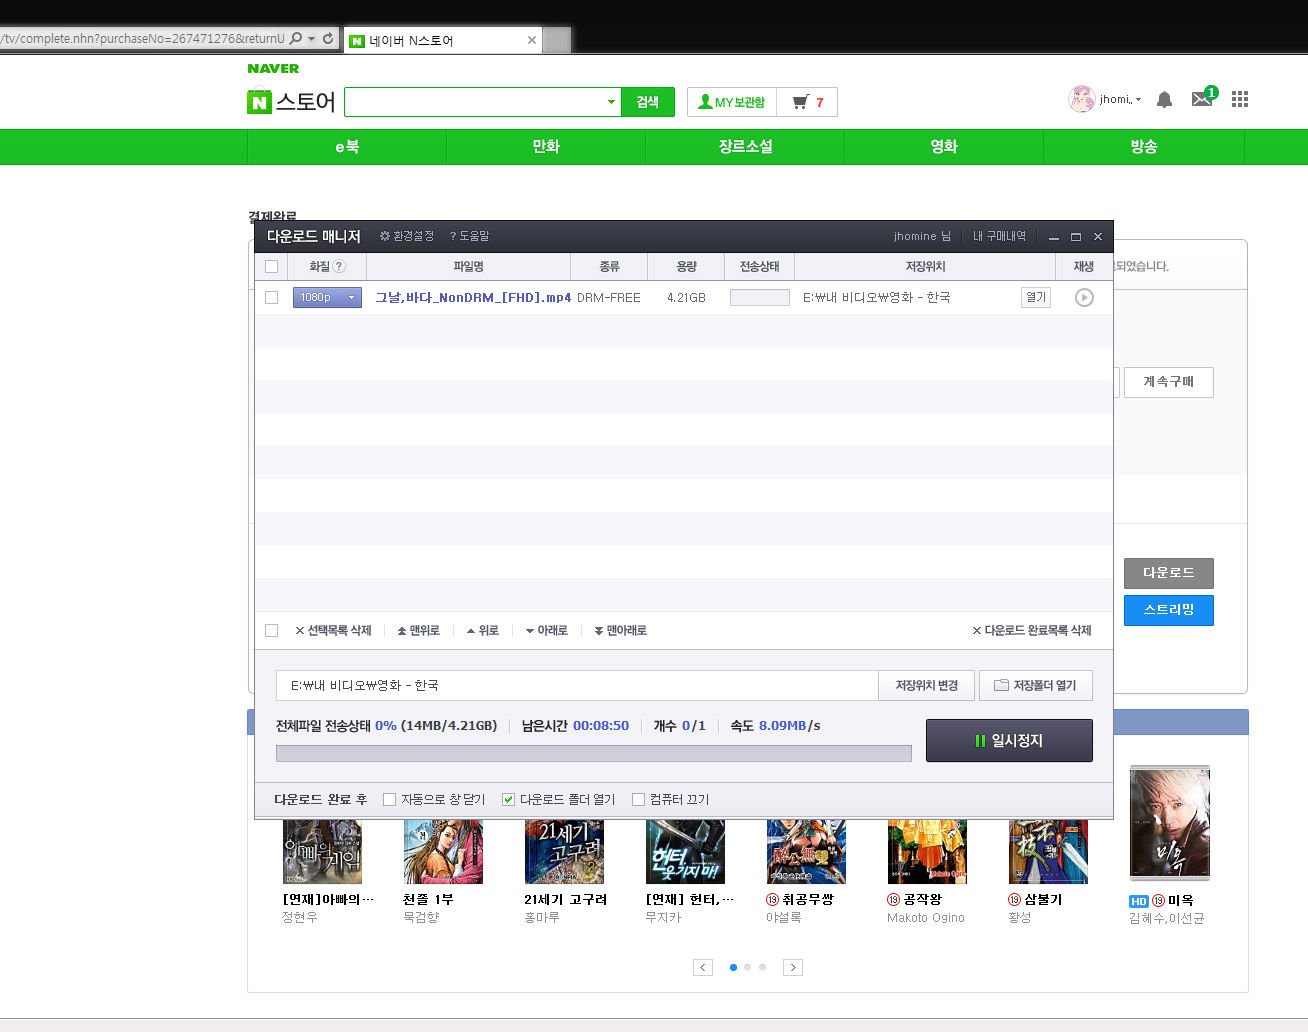Open address bar dropdown arrow
The height and width of the screenshot is (1032, 1308).
pyautogui.click(x=311, y=39)
